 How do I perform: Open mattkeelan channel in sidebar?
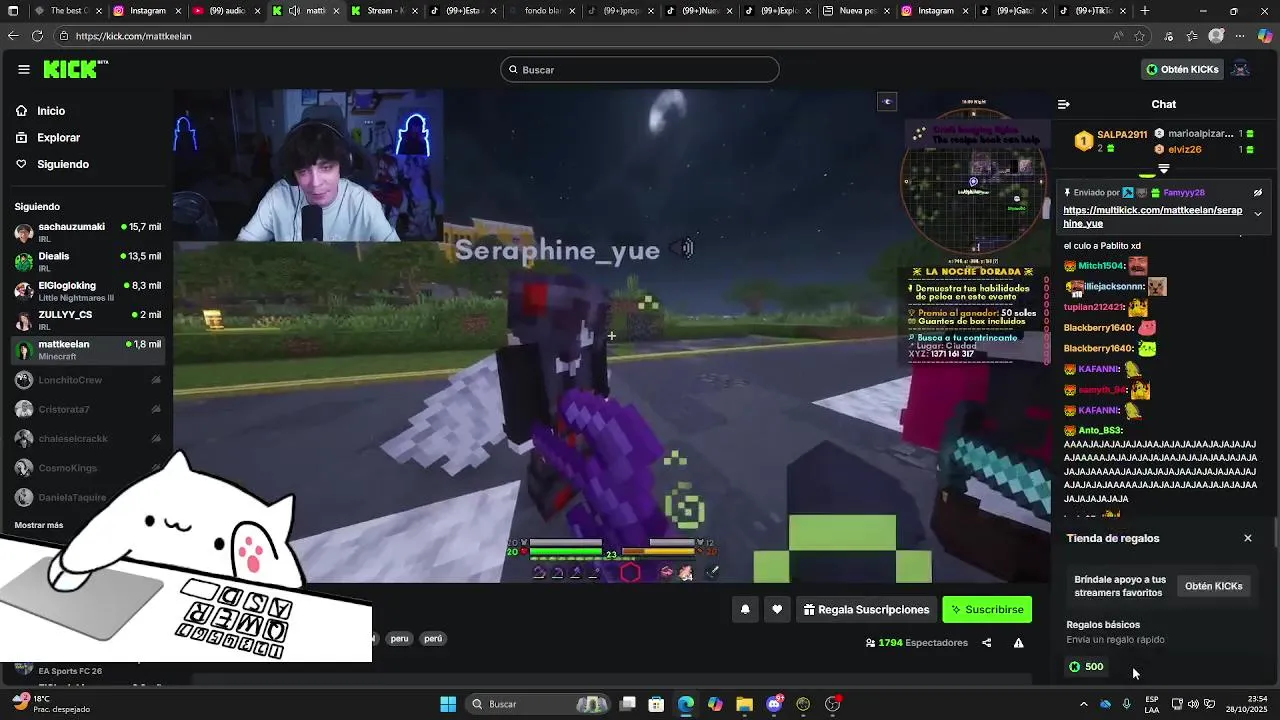tap(87, 349)
